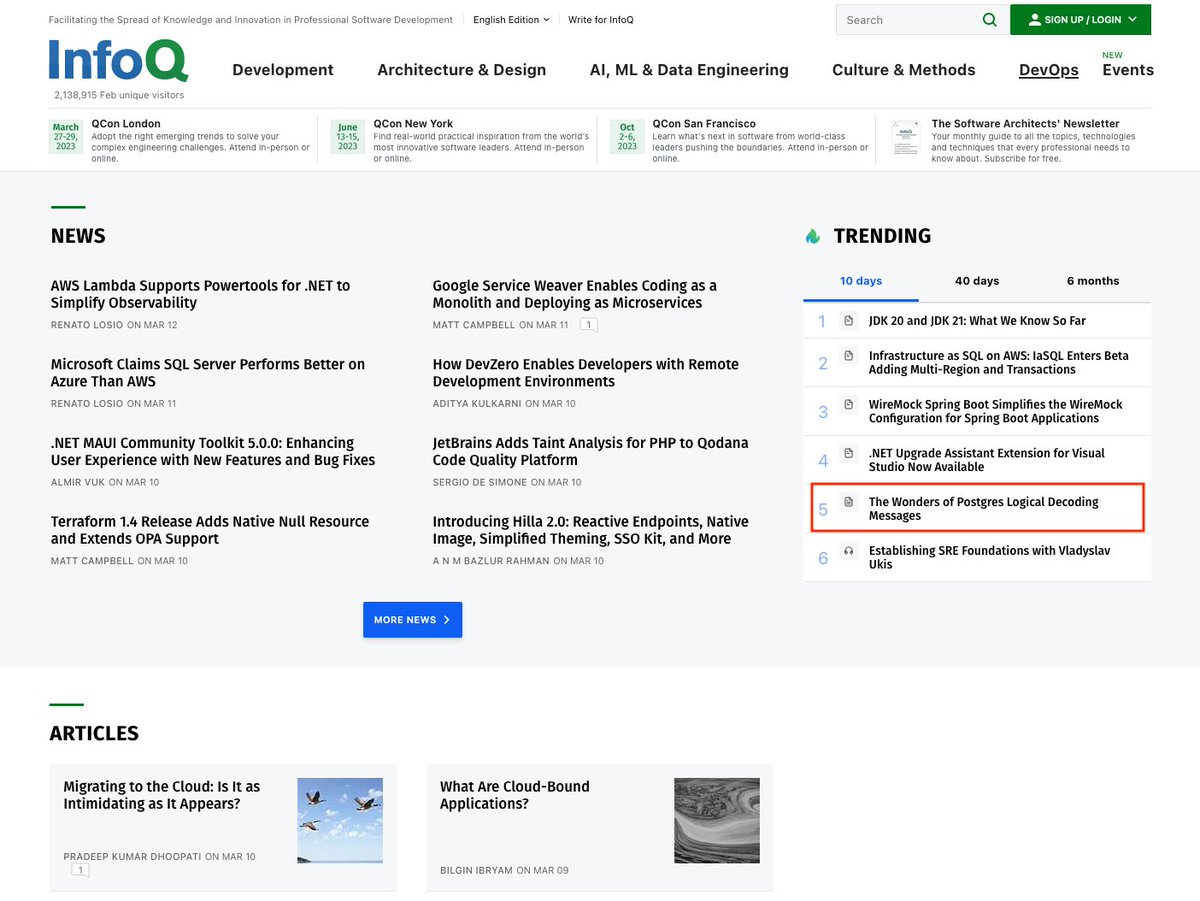
Task: Open the Development menu
Action: pos(283,70)
